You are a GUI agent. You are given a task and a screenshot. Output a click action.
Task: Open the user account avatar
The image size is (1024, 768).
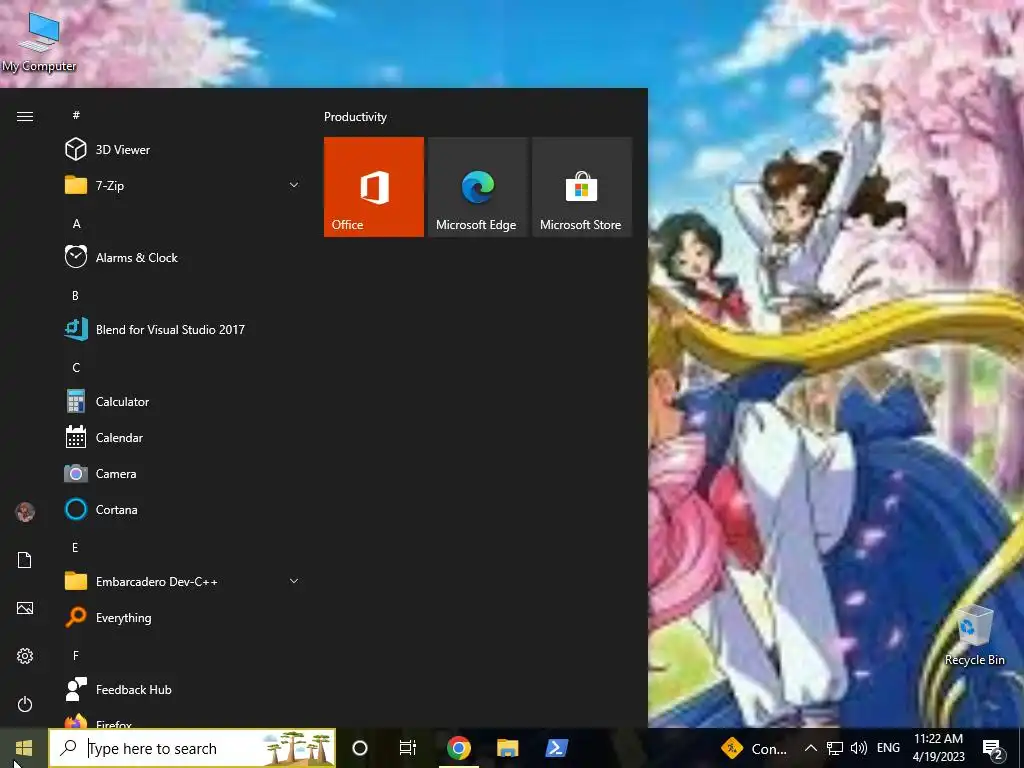[25, 512]
